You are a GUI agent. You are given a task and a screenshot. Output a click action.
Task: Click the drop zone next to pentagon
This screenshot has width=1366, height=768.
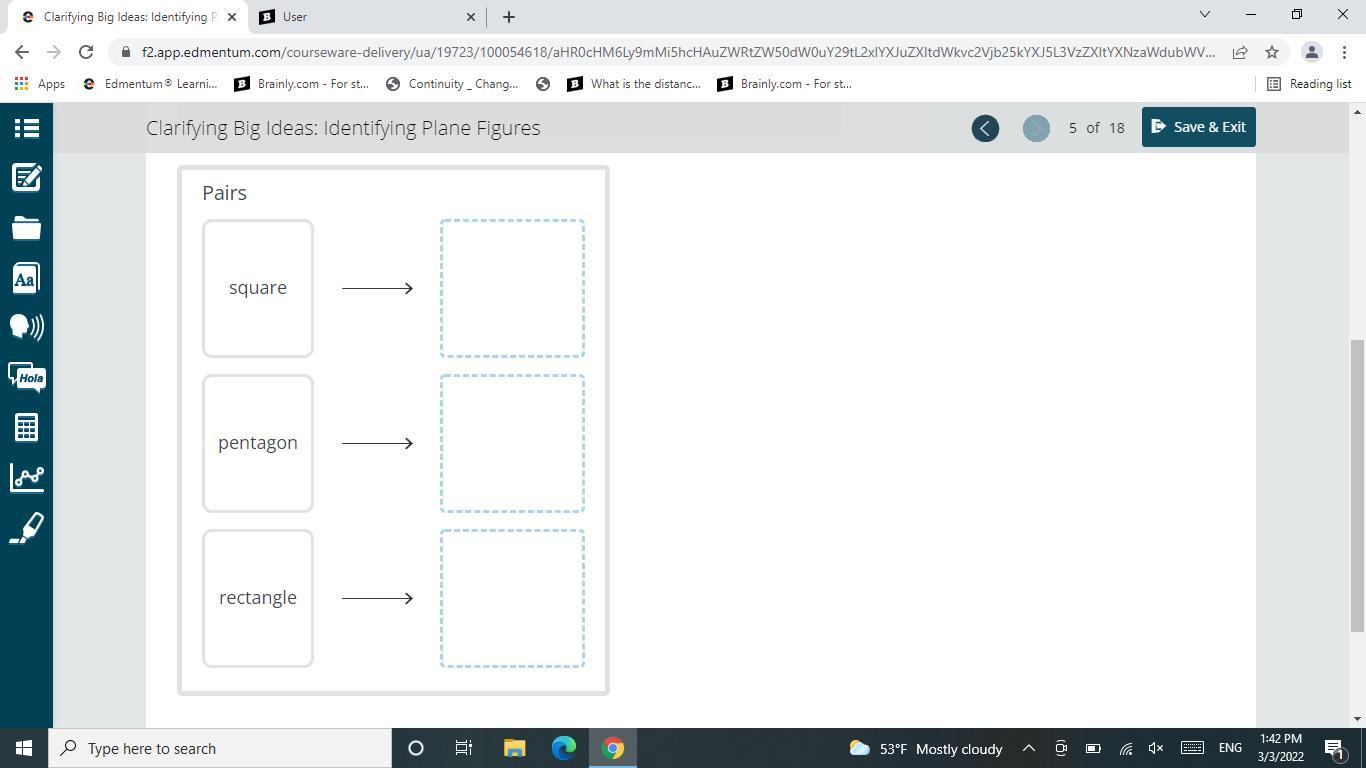coord(512,443)
